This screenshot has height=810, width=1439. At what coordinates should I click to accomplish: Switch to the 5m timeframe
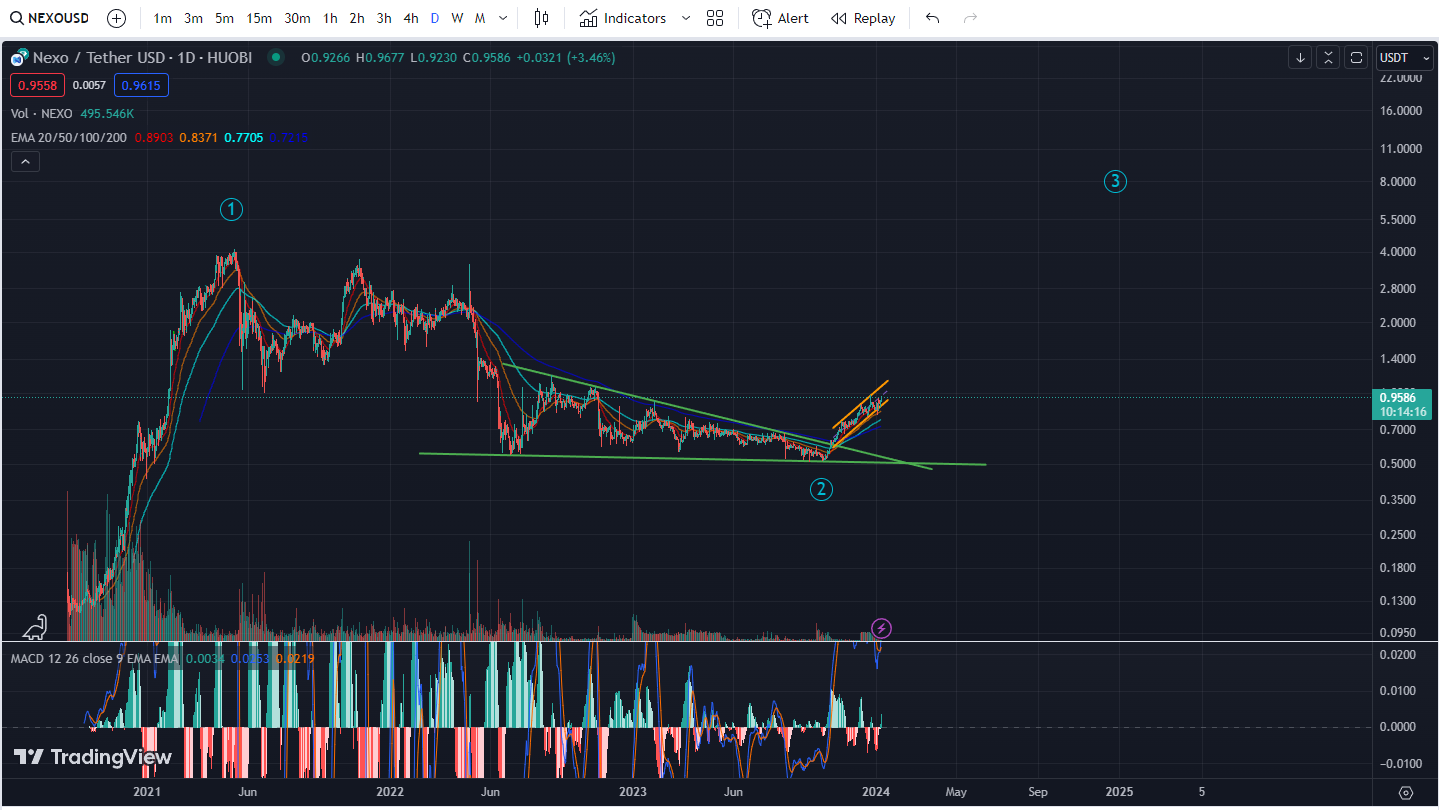point(224,18)
